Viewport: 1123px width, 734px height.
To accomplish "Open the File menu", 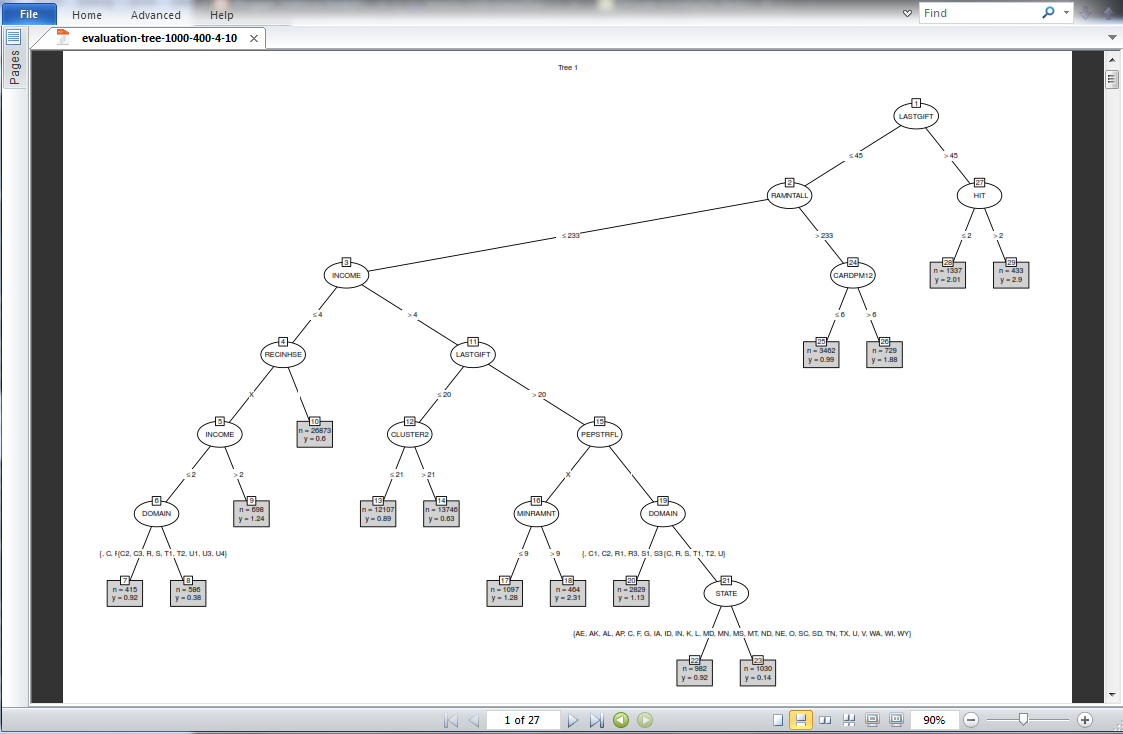I will point(27,14).
